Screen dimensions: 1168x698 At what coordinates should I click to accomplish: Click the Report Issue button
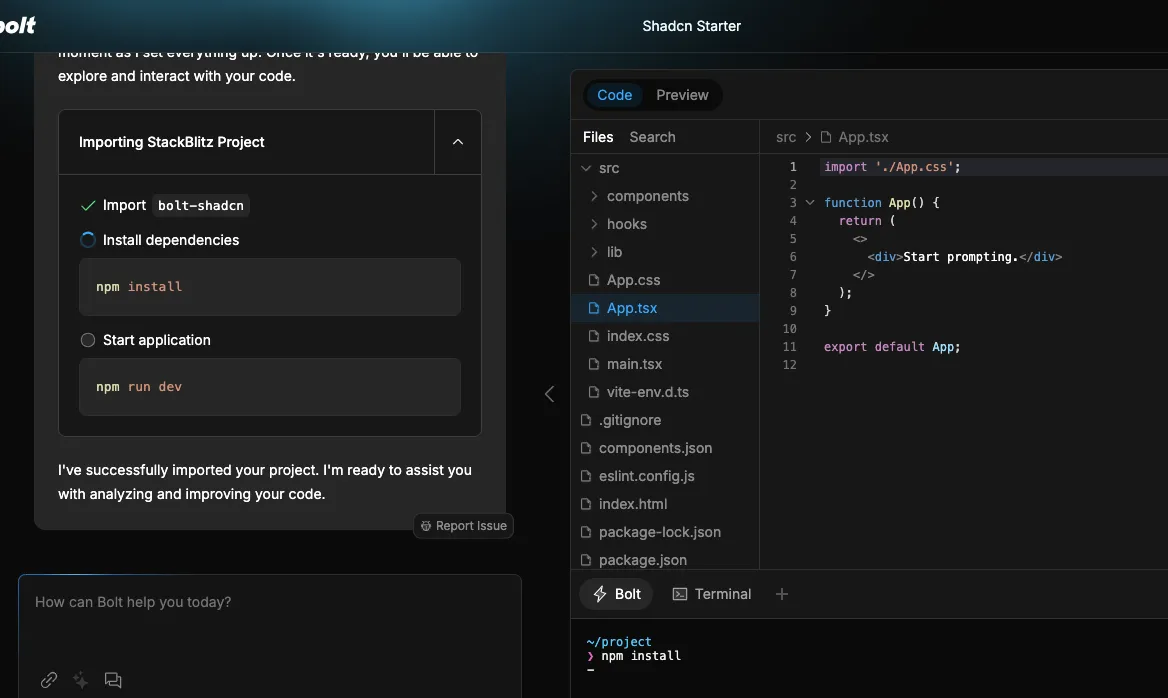[463, 526]
